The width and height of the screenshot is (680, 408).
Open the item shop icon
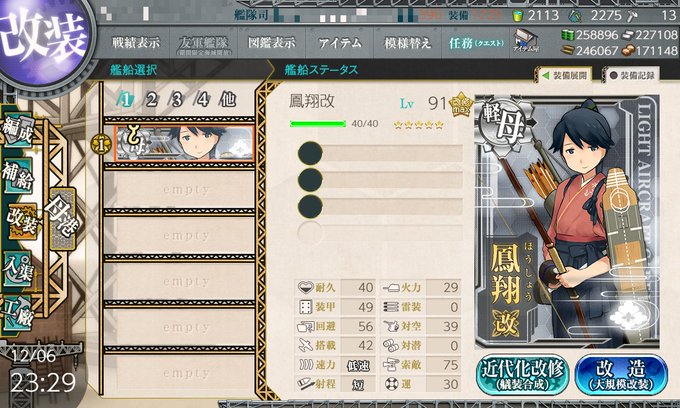point(525,42)
